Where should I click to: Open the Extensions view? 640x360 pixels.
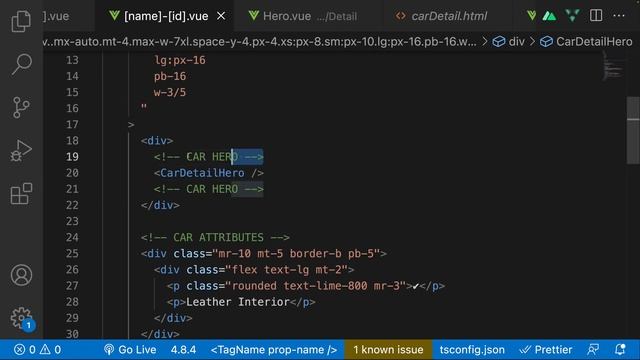pos(21,193)
